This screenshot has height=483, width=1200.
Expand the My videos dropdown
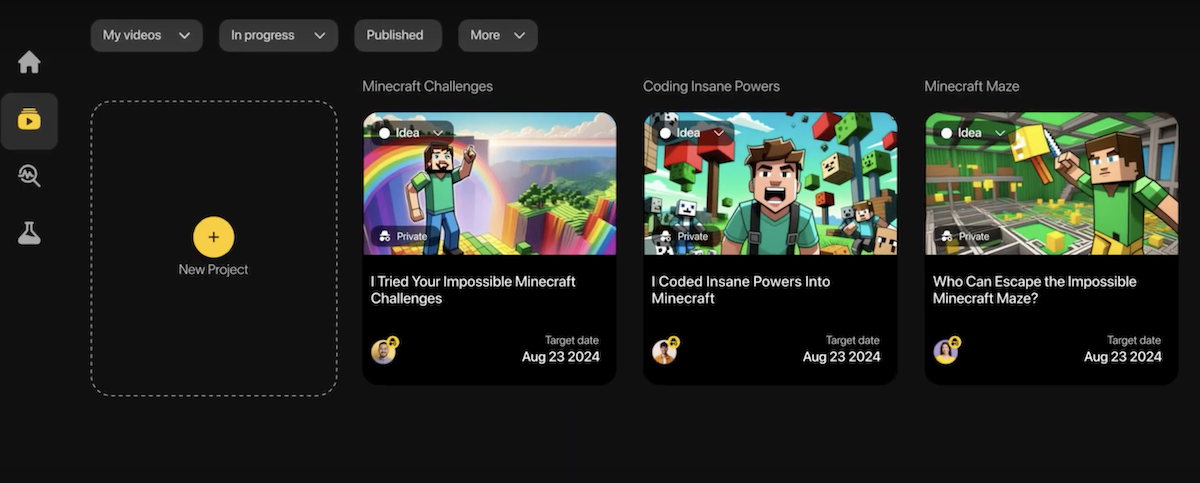pos(146,35)
